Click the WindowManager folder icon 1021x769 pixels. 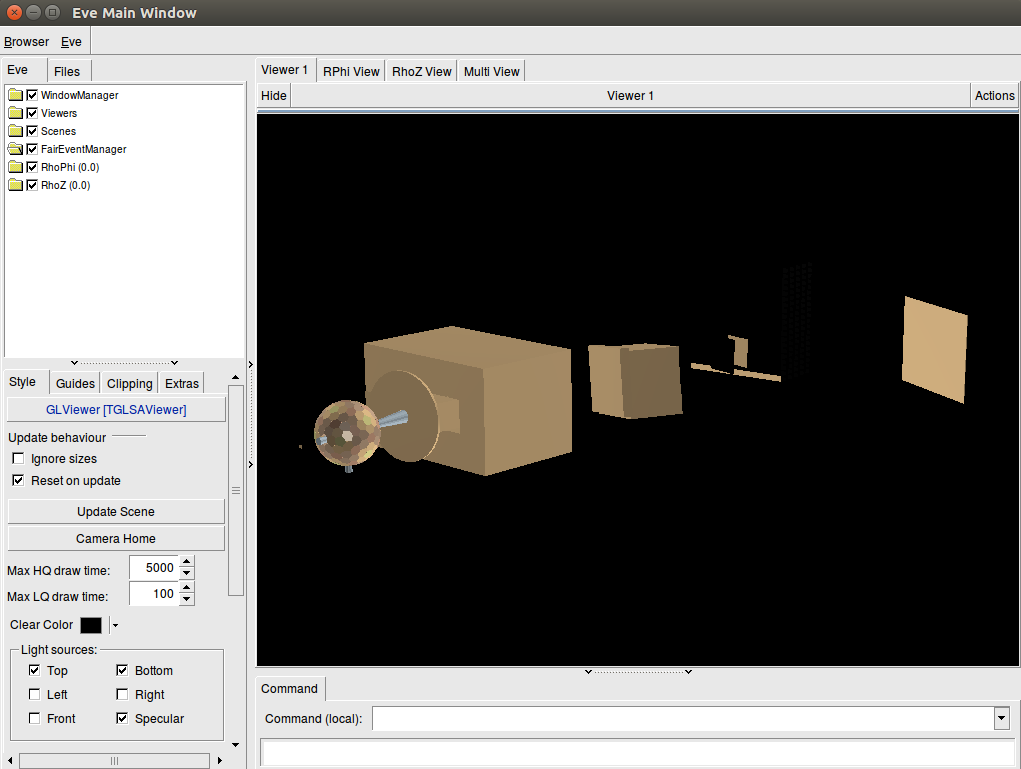[15, 95]
